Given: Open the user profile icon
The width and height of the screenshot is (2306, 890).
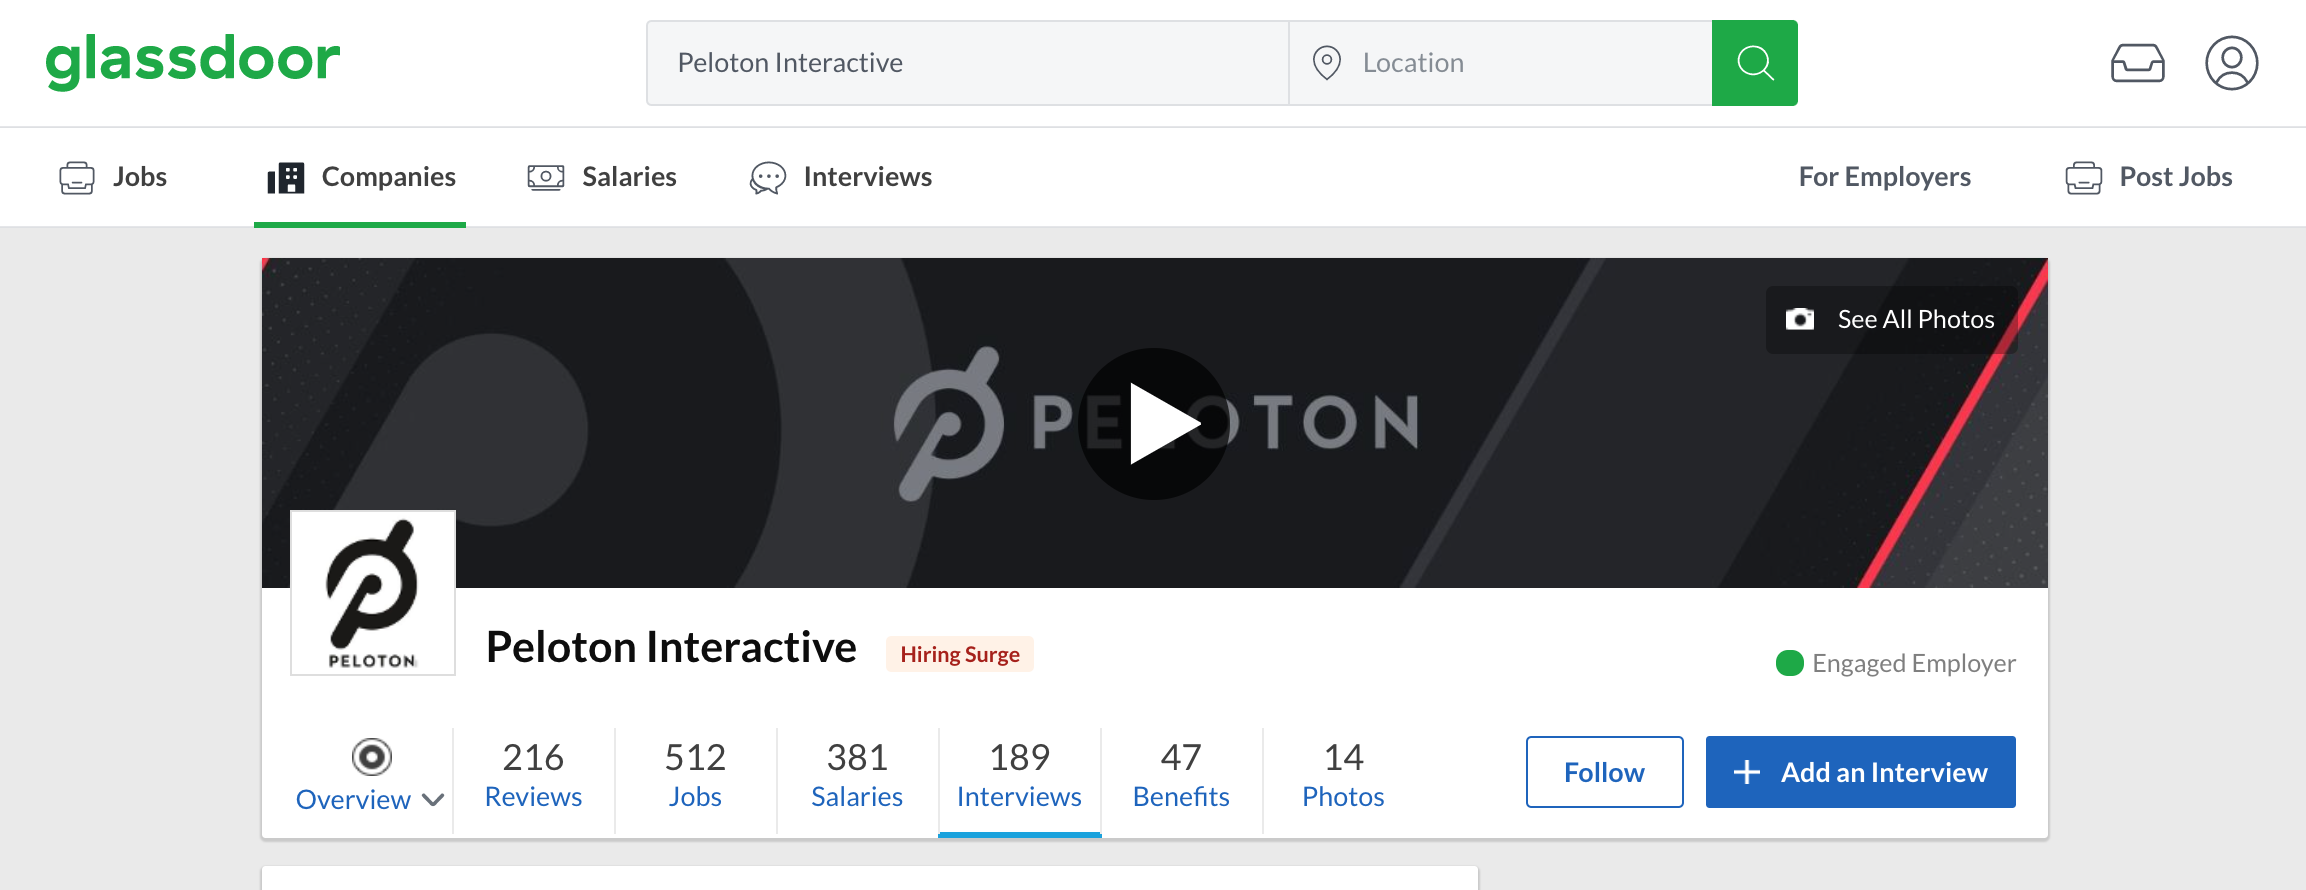Looking at the screenshot, I should [2231, 63].
